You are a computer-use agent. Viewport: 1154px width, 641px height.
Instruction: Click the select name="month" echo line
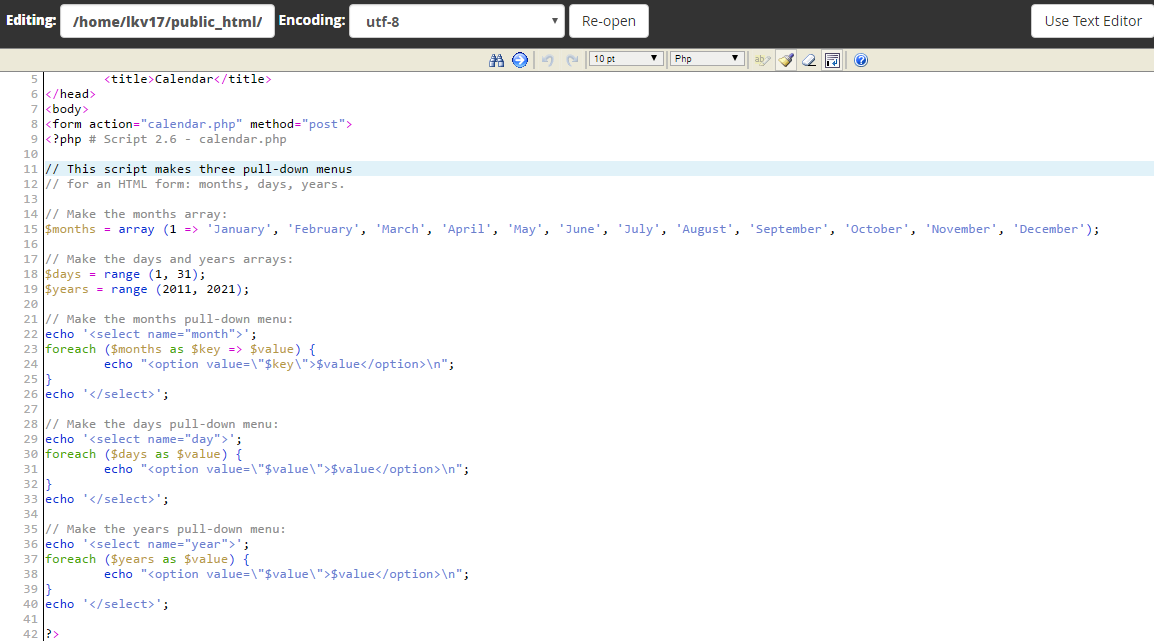[x=151, y=334]
